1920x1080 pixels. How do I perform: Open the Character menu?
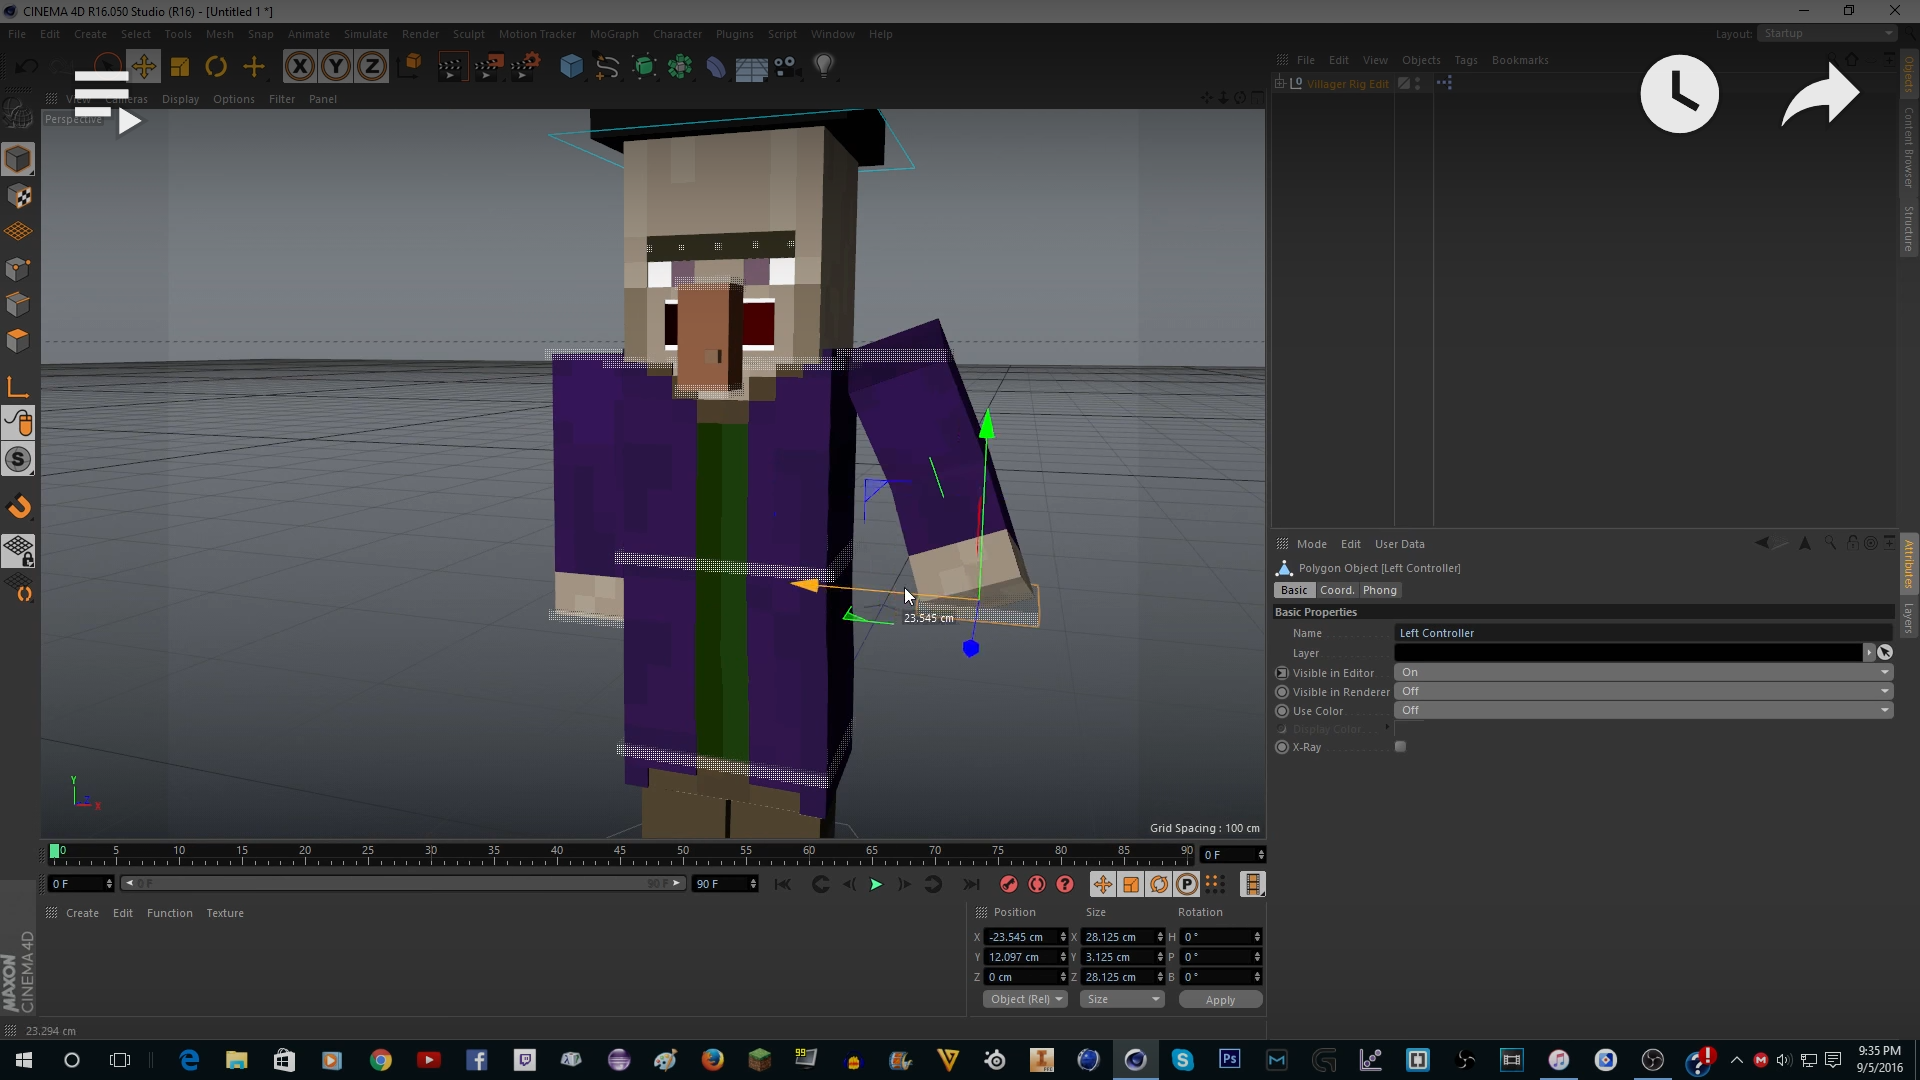point(677,34)
